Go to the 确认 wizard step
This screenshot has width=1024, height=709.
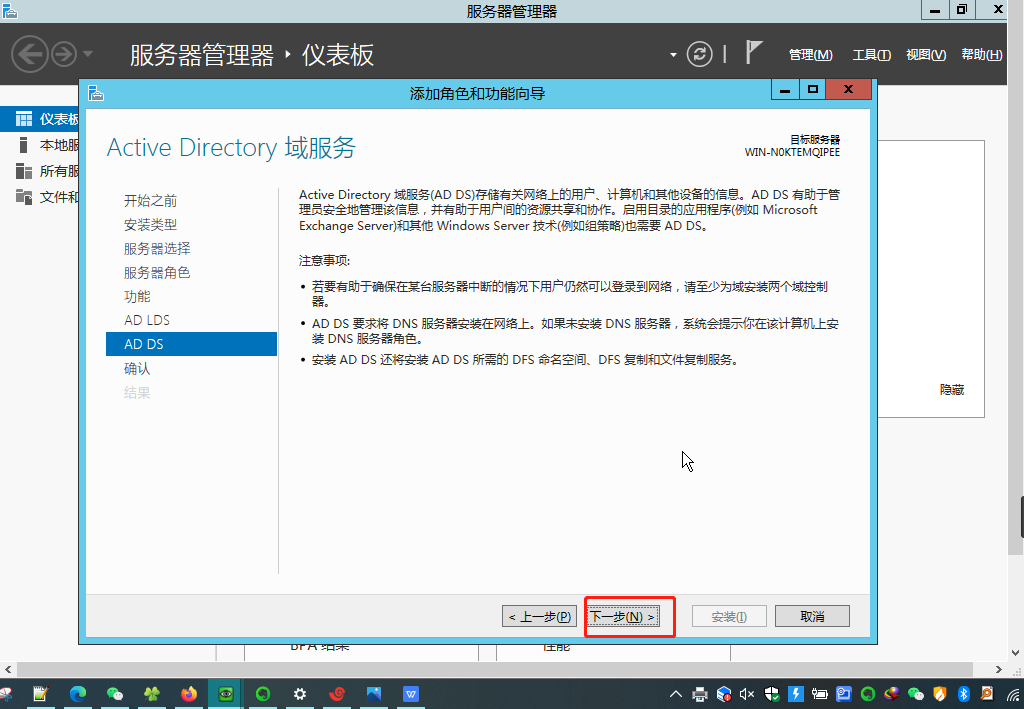tap(137, 368)
